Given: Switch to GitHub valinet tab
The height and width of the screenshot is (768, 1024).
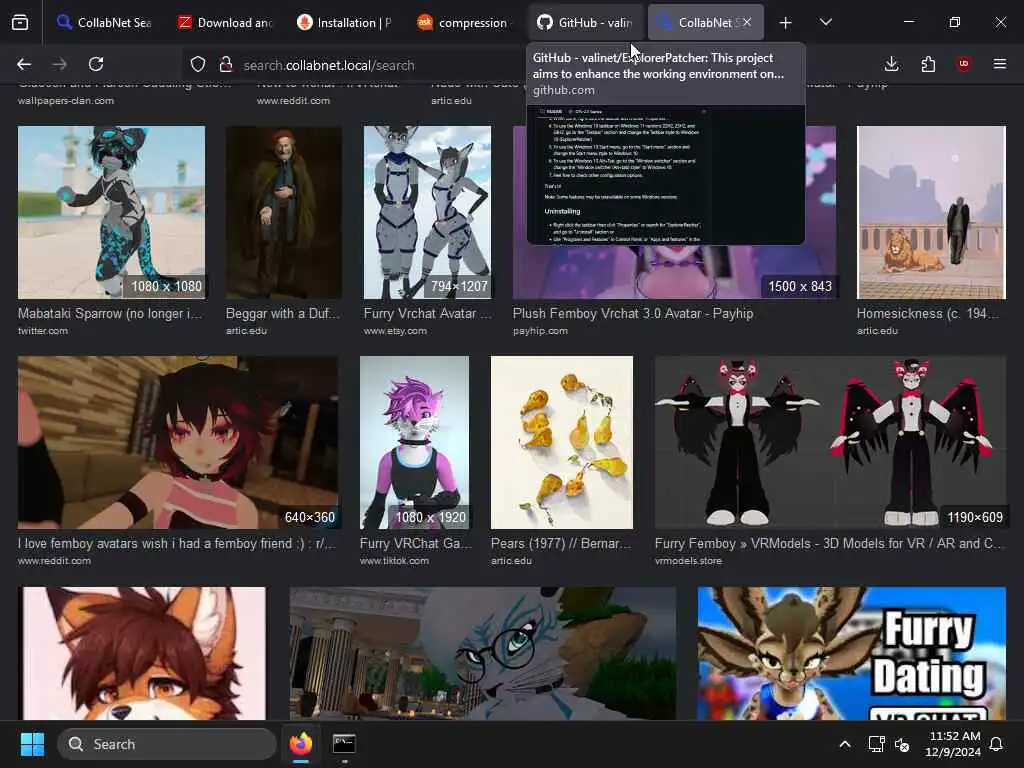Looking at the screenshot, I should click(584, 23).
